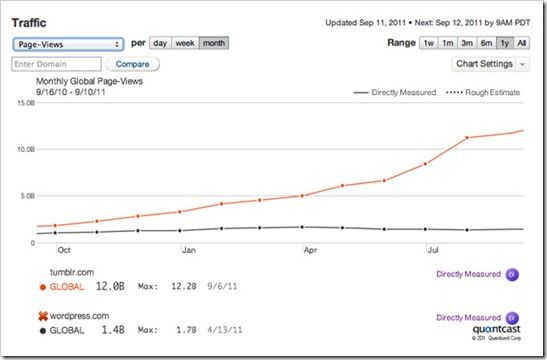This screenshot has height=360, width=547.
Task: Click the Chart Settings arrow
Action: point(522,65)
